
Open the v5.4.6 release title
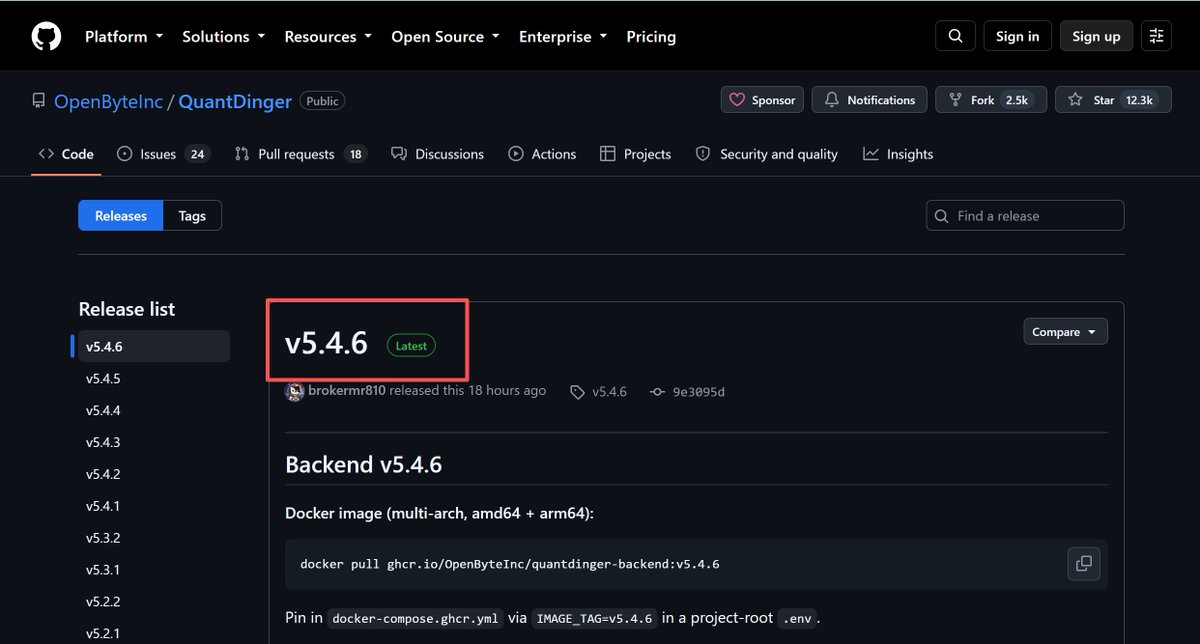(x=327, y=343)
